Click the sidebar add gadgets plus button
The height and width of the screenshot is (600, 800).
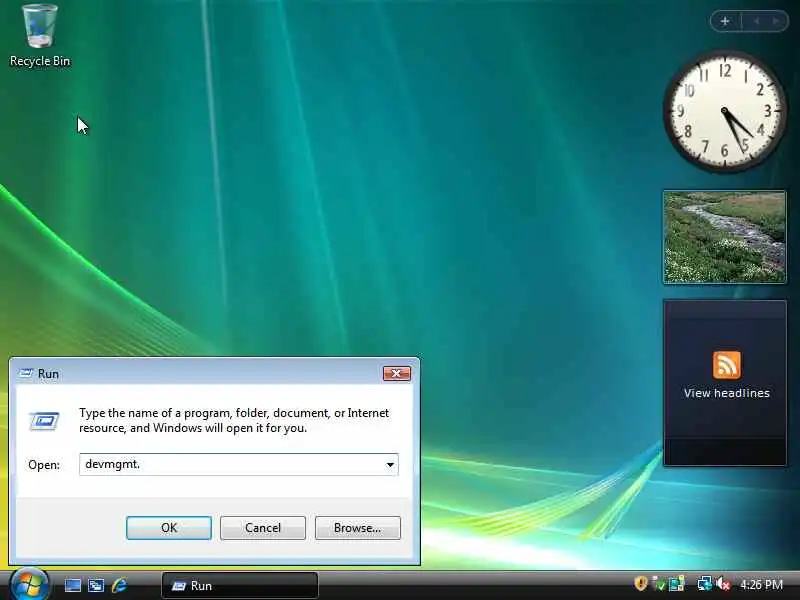coord(725,21)
